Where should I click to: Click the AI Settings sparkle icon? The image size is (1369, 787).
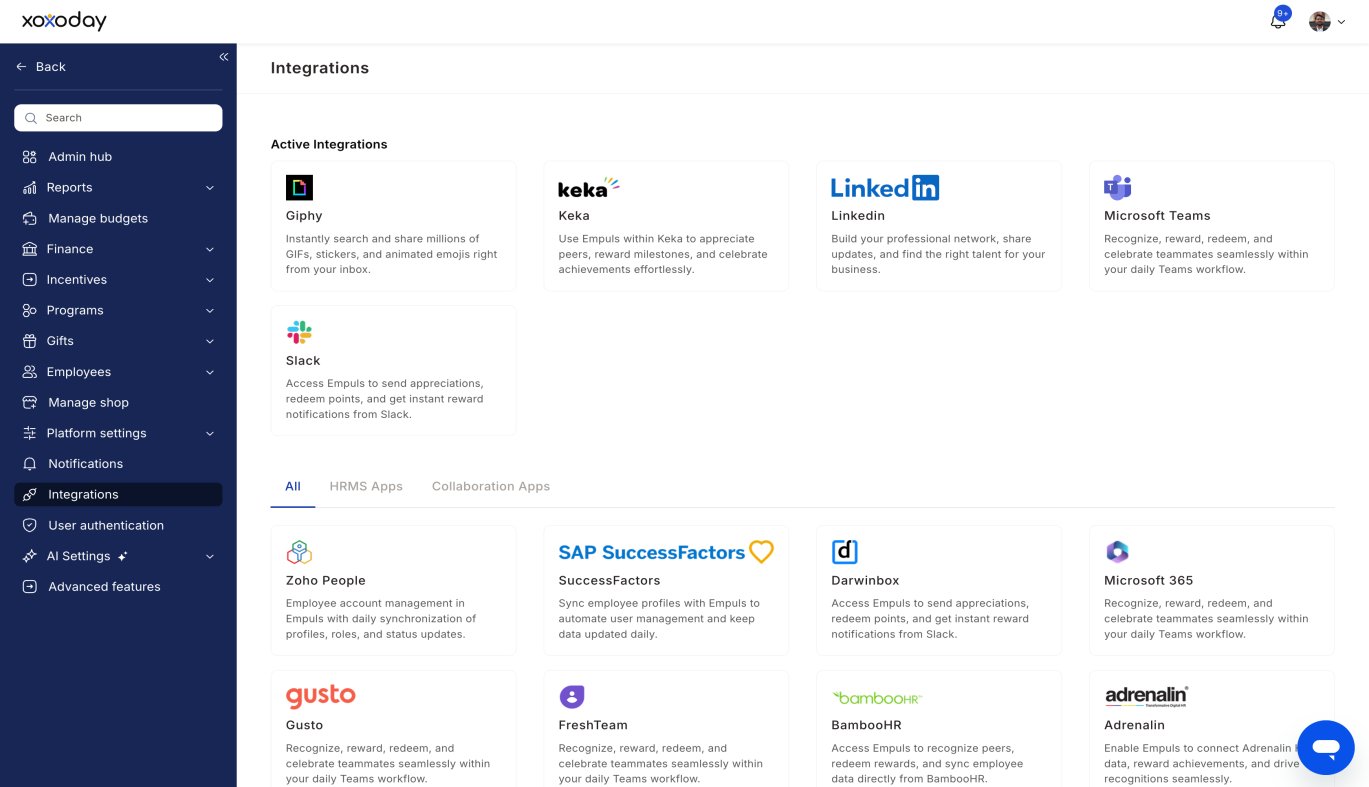30,556
